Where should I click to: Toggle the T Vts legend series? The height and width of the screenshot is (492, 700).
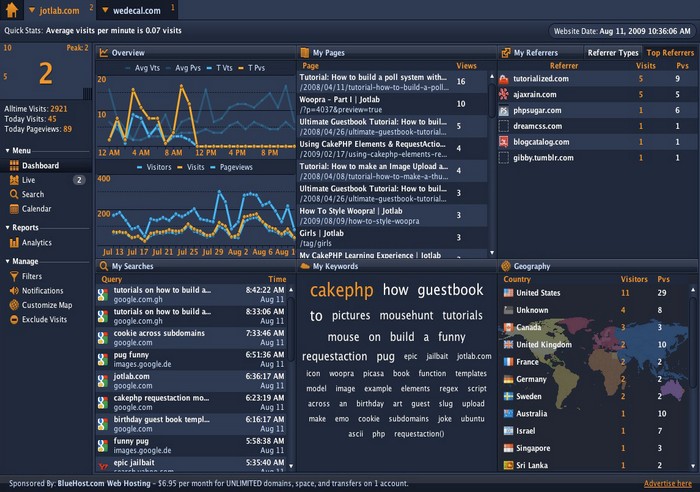(220, 68)
